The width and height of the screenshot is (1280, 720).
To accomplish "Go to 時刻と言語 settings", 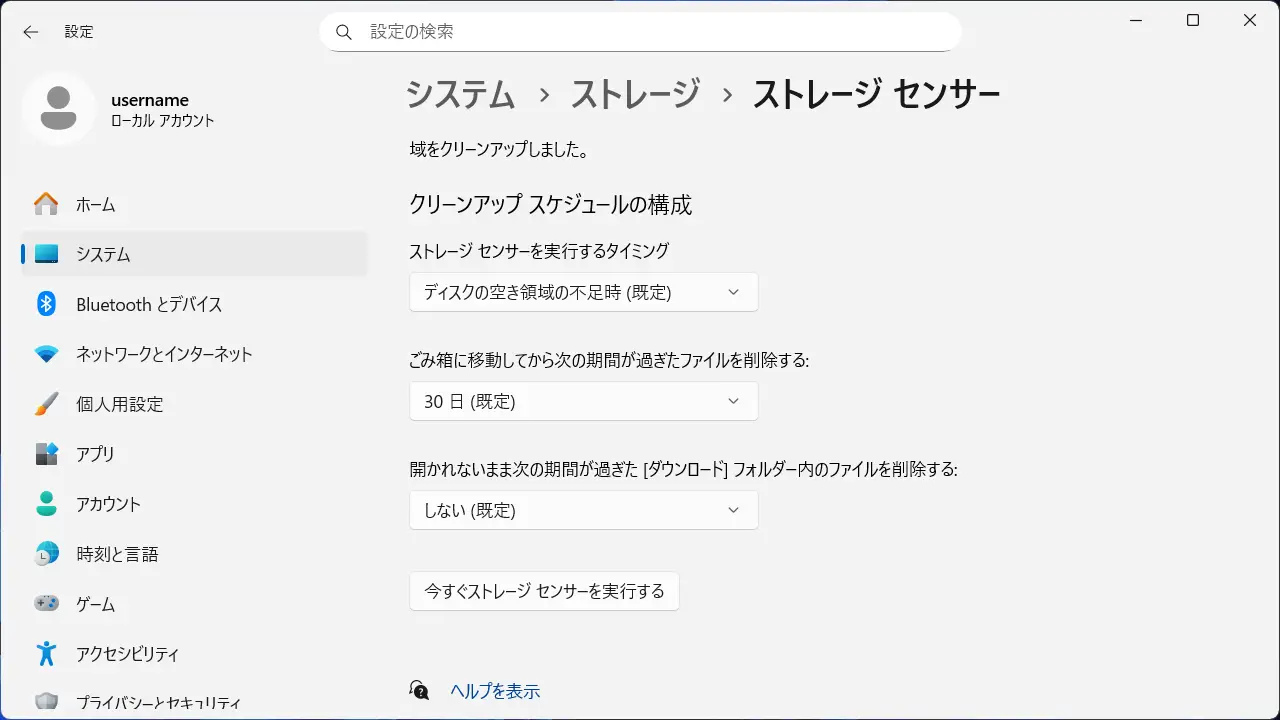I will coord(117,554).
